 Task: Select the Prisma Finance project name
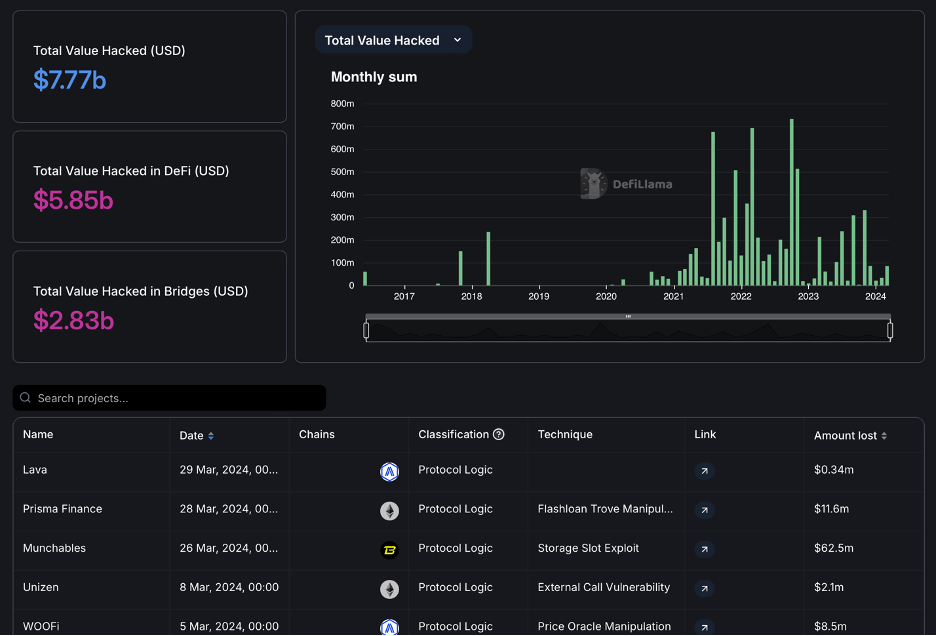click(x=62, y=509)
